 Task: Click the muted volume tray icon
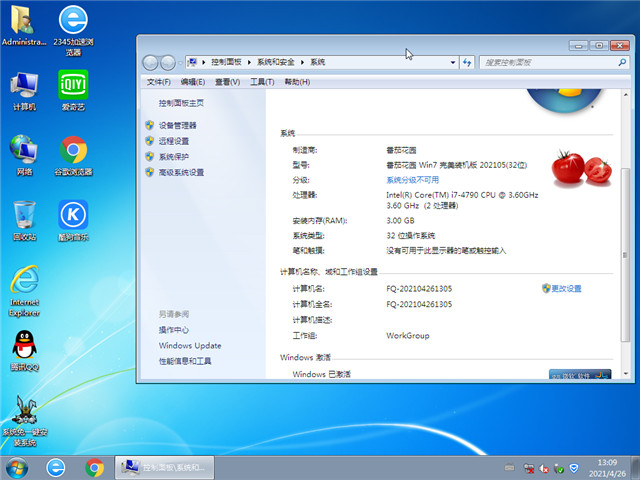[543, 469]
